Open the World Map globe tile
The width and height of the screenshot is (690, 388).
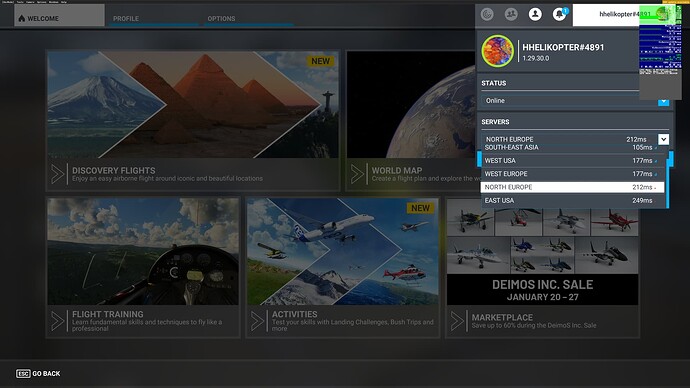411,104
